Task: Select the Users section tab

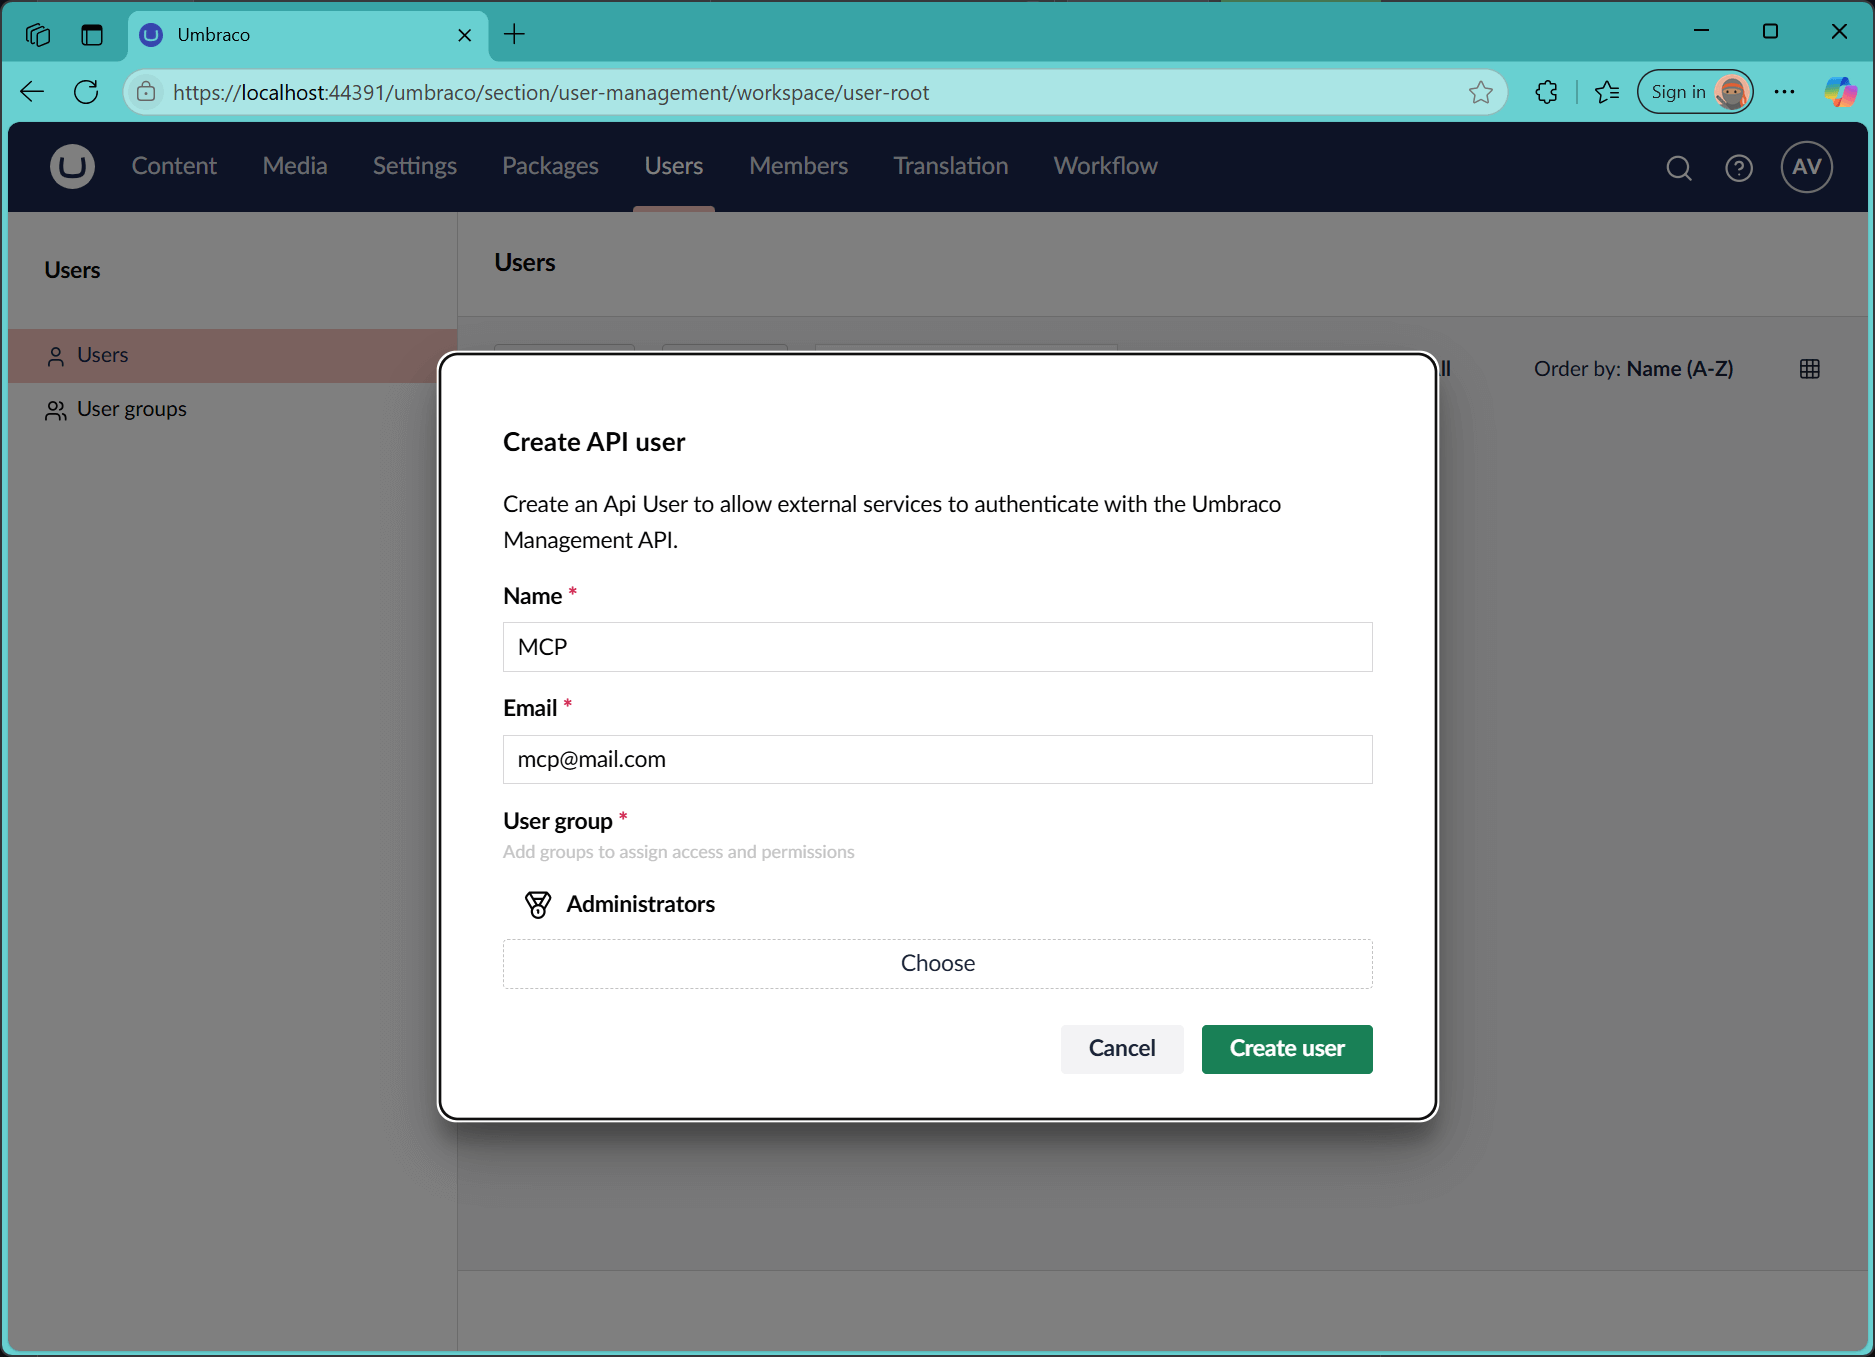Action: pos(674,166)
